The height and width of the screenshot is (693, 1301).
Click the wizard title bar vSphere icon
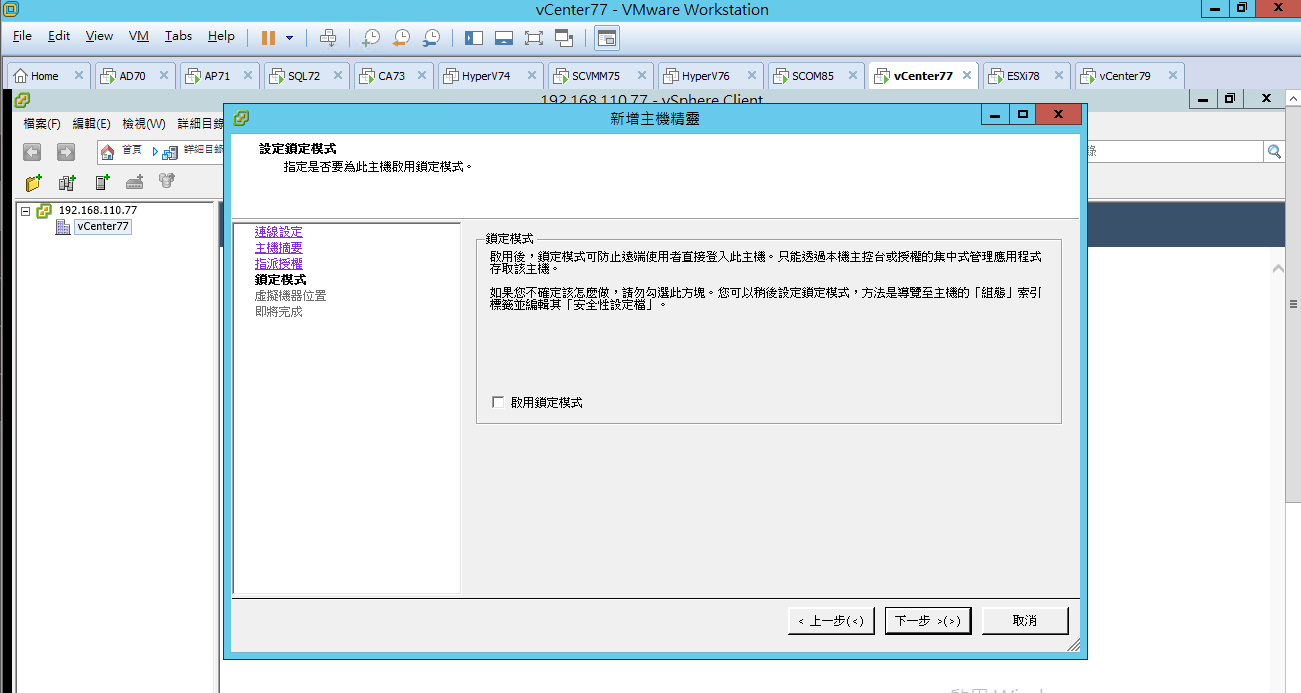click(241, 118)
